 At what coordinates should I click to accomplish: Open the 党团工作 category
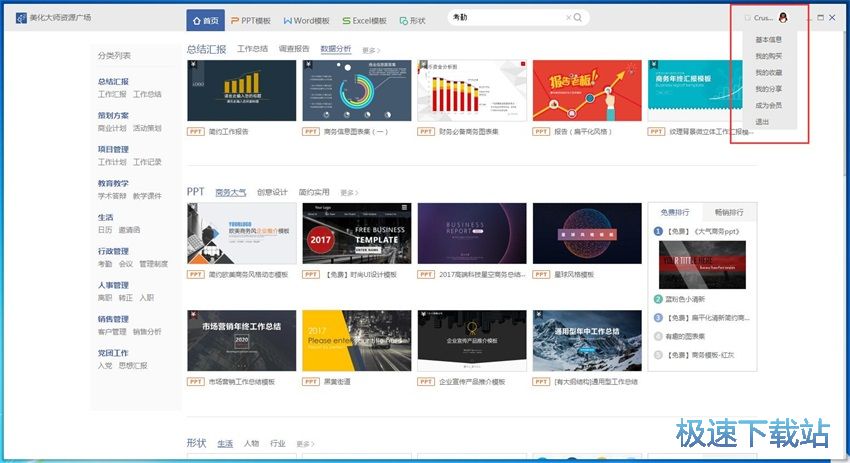coord(113,353)
